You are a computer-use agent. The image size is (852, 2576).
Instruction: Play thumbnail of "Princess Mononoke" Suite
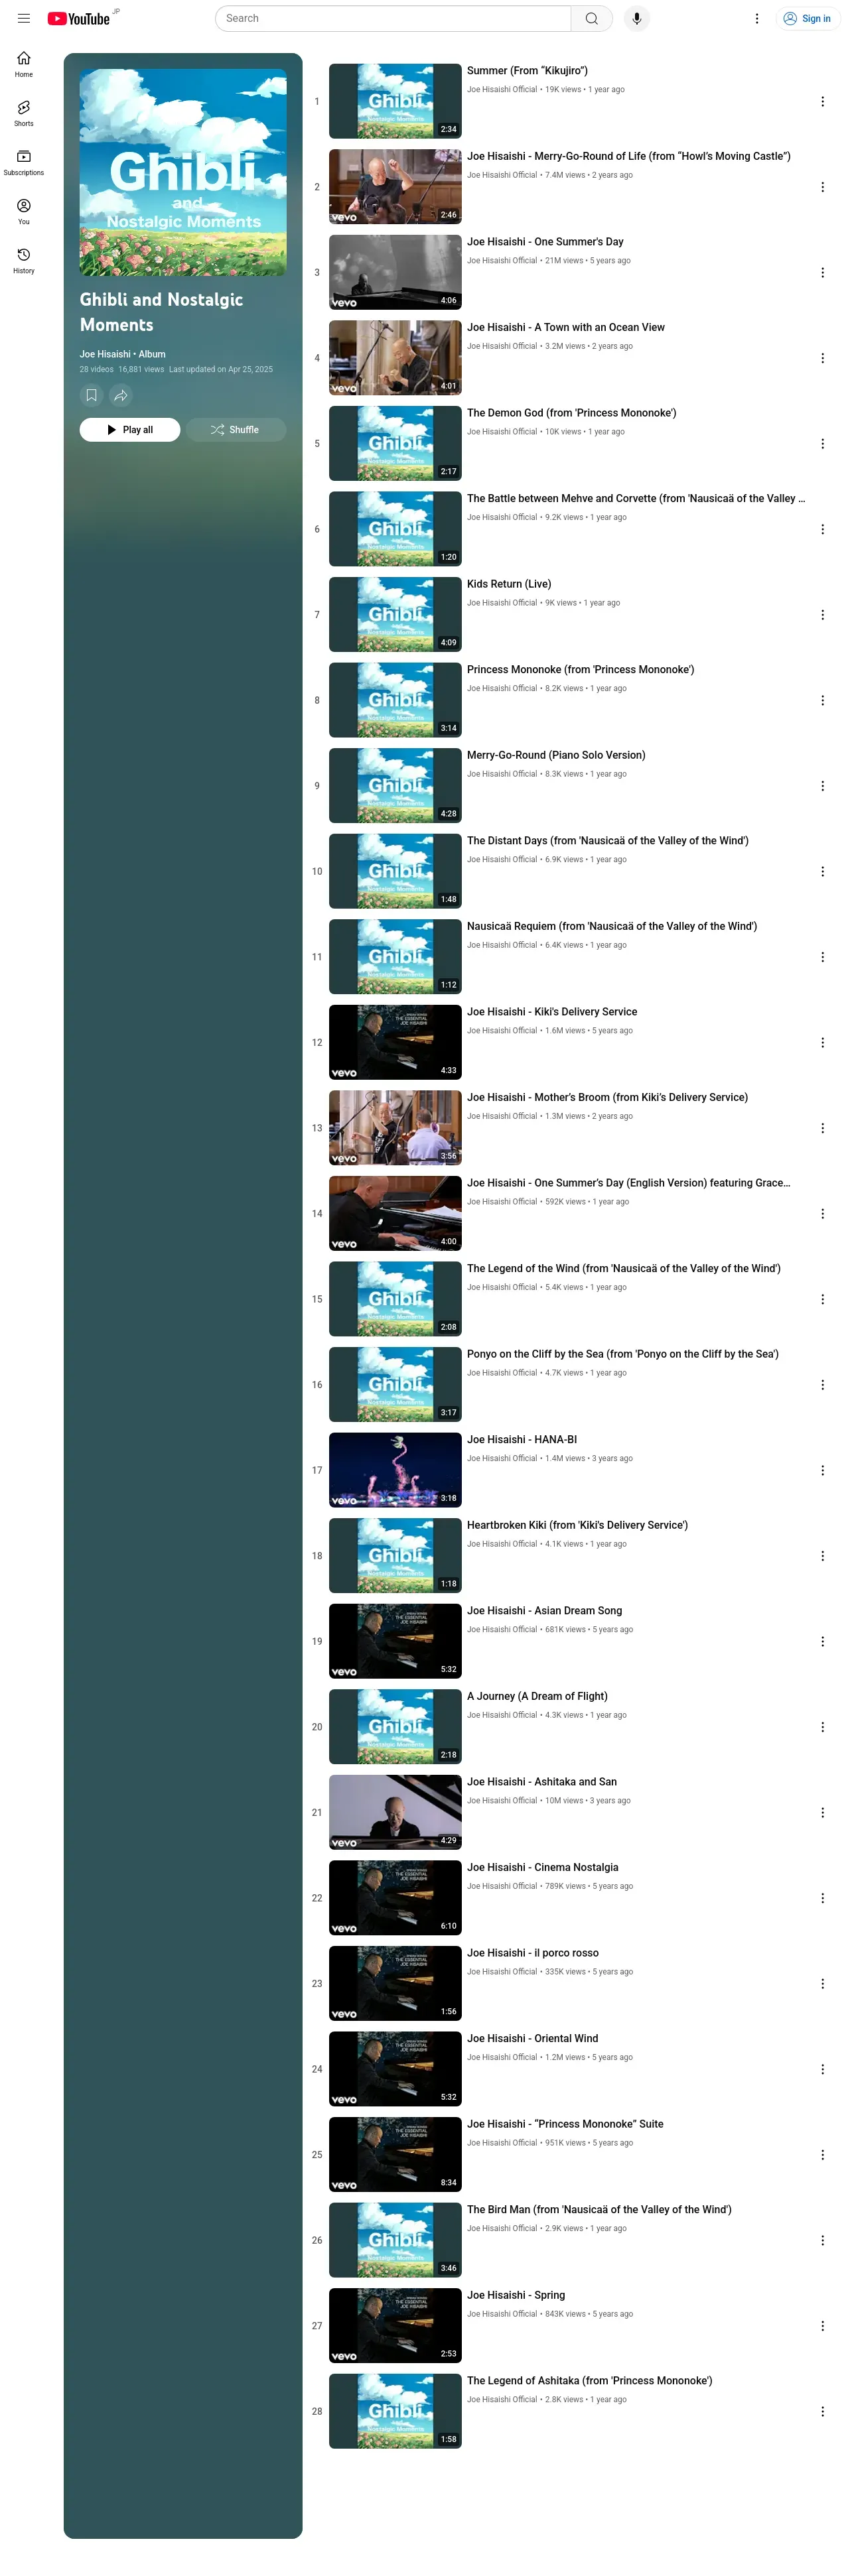click(x=395, y=2154)
